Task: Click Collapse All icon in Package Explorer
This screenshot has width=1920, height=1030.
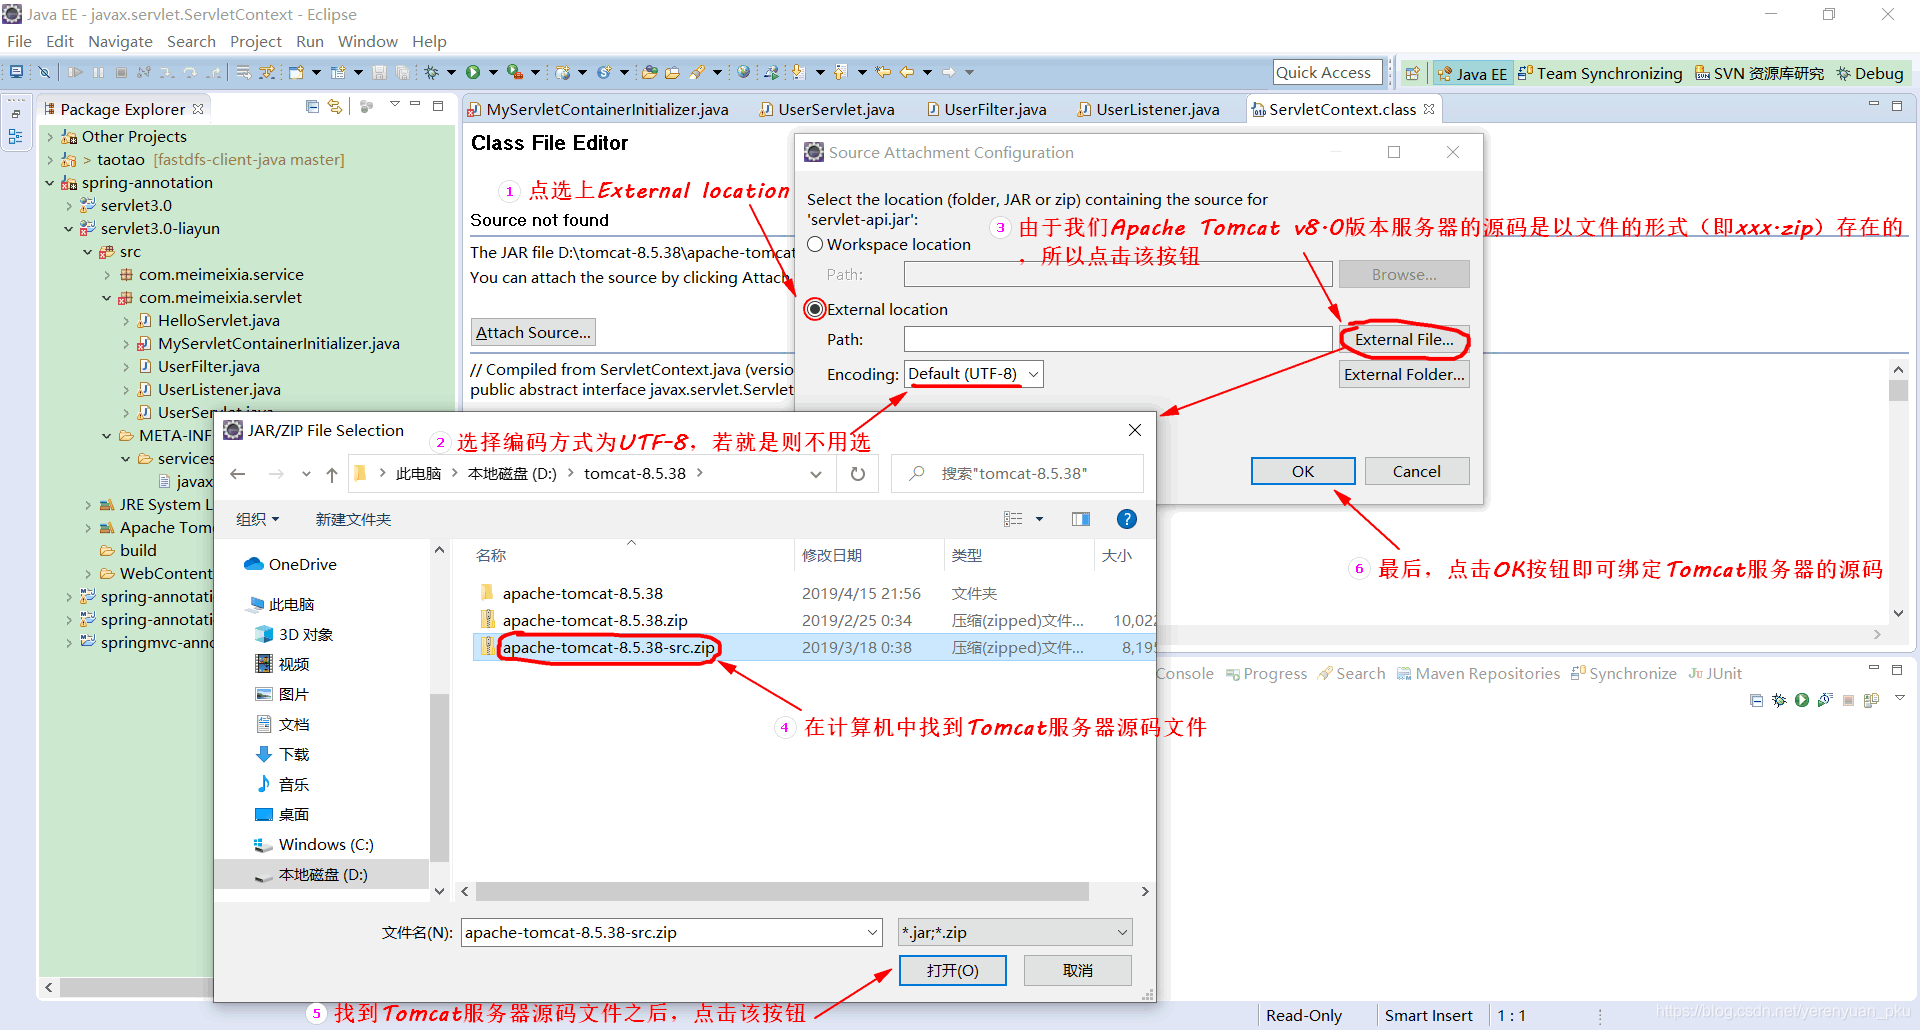Action: point(312,106)
